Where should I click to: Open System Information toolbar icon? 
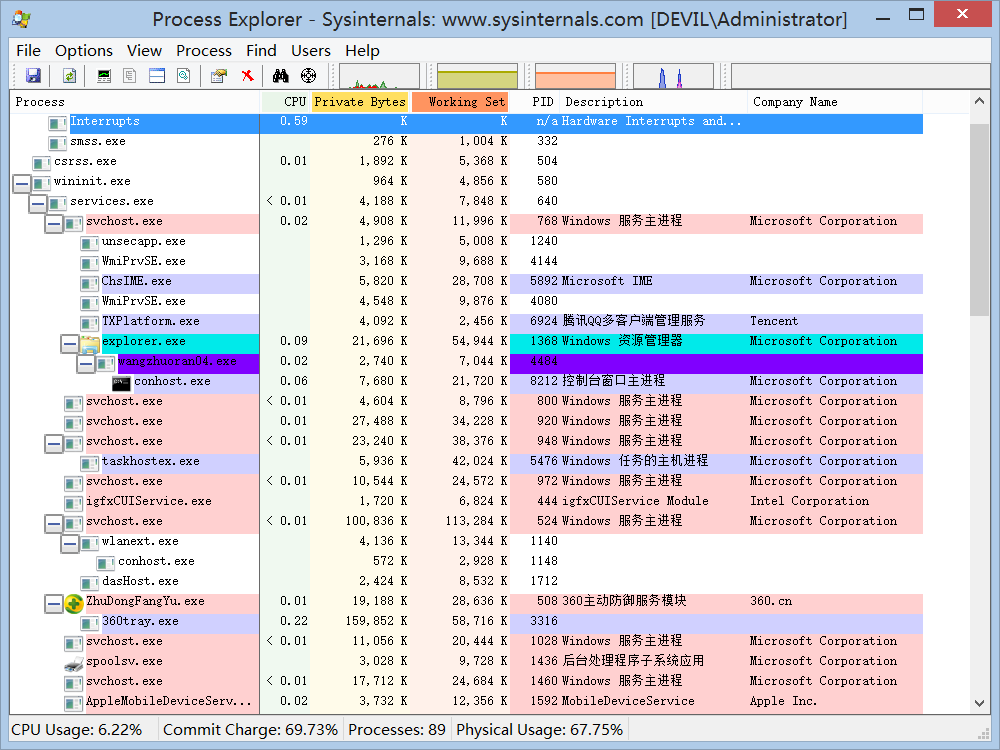click(x=104, y=76)
